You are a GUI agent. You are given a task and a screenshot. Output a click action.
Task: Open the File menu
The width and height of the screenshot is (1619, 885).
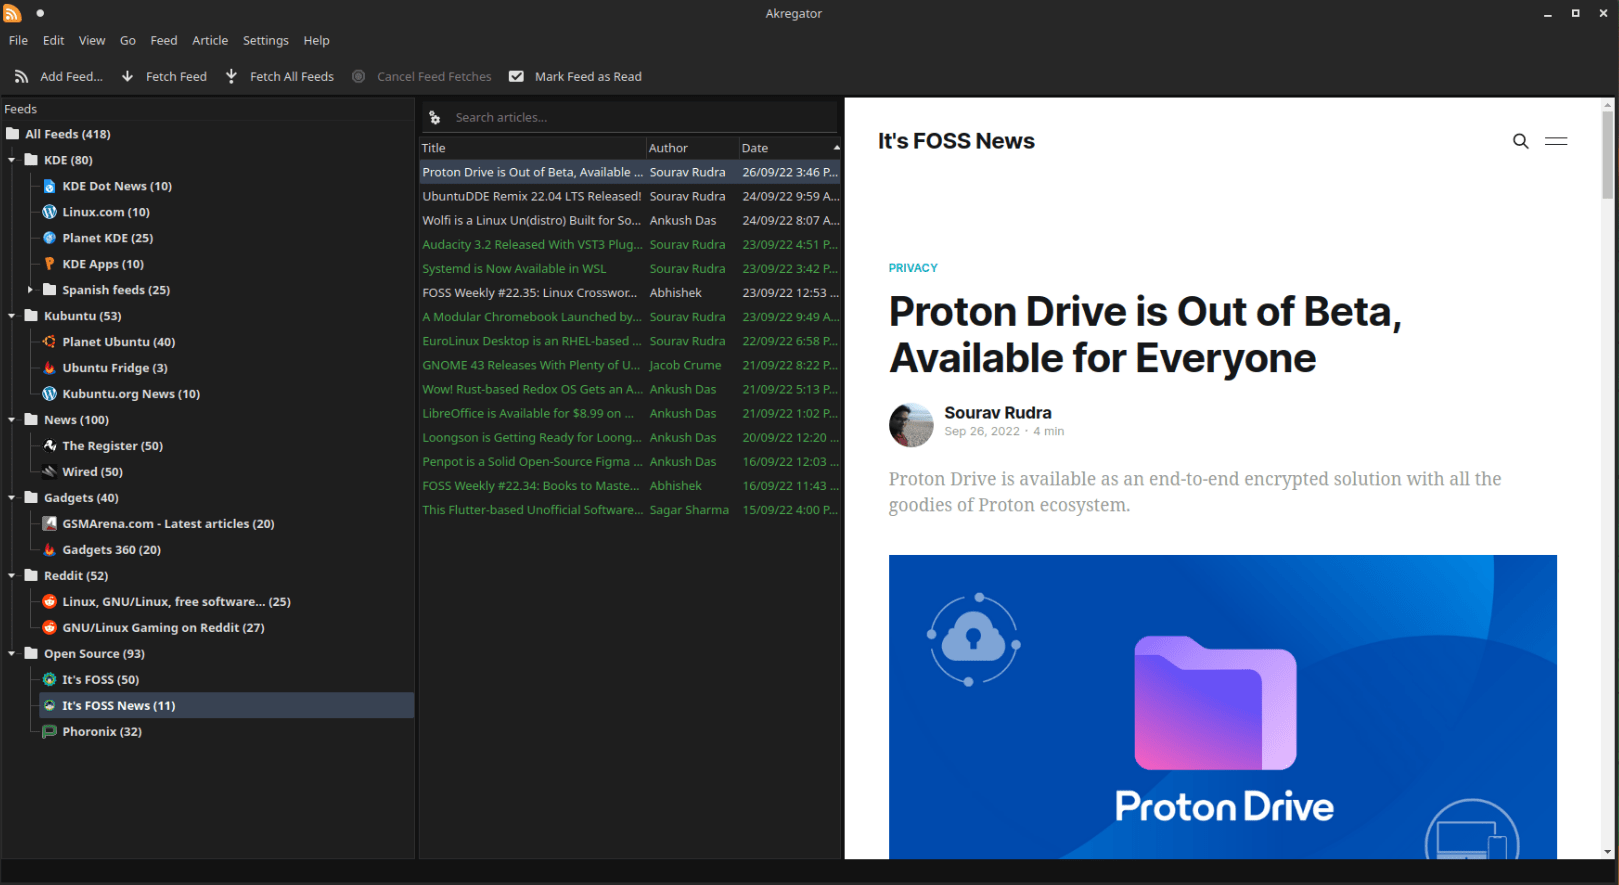[18, 41]
